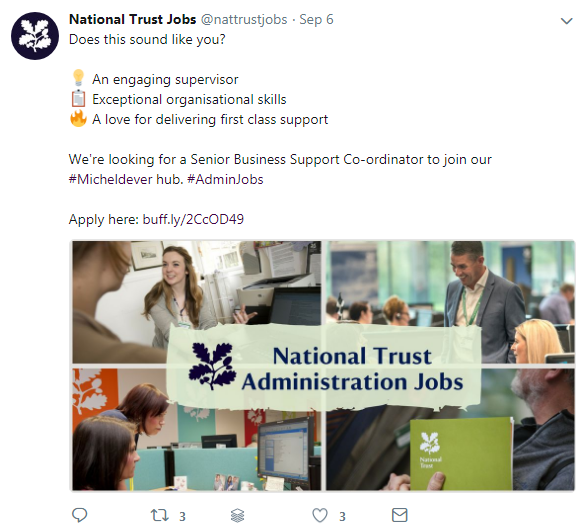Open National Trust oak leaf profile avatar

point(35,36)
